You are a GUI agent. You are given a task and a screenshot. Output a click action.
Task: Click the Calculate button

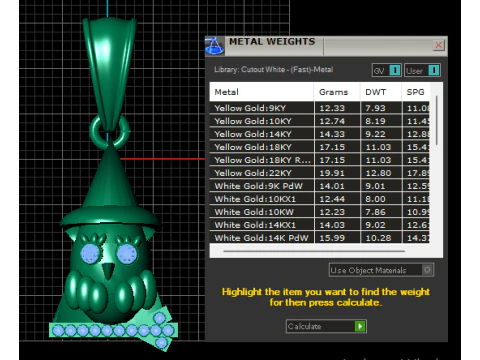click(x=326, y=326)
